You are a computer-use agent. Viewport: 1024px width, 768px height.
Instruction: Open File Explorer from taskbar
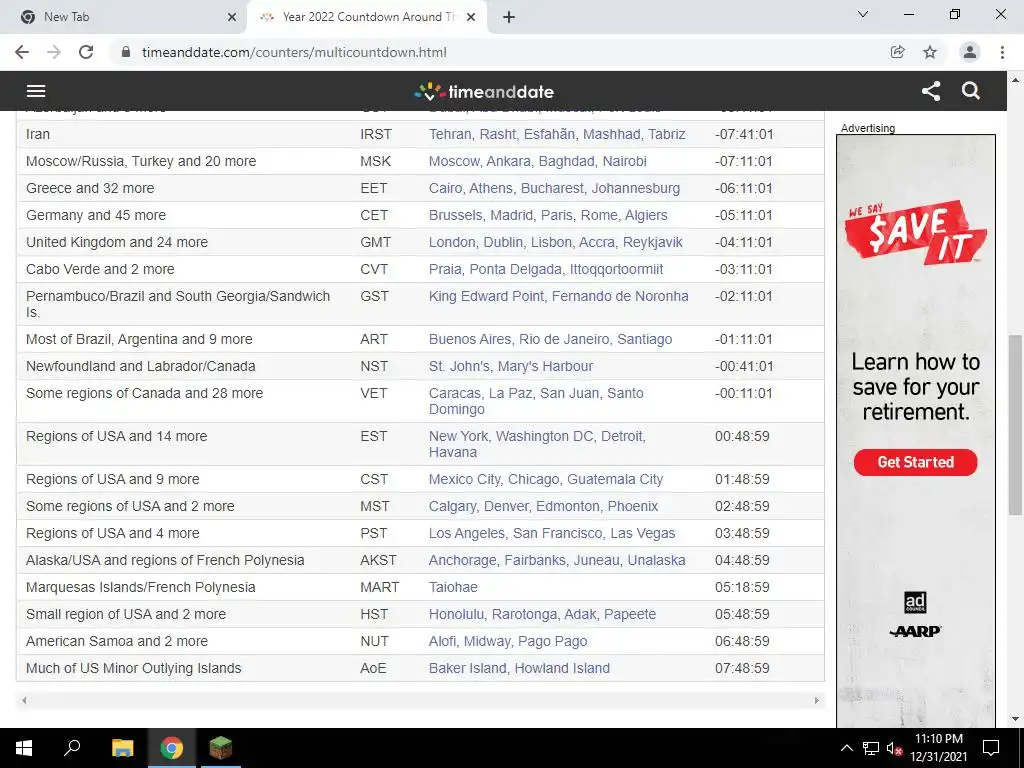coord(122,748)
